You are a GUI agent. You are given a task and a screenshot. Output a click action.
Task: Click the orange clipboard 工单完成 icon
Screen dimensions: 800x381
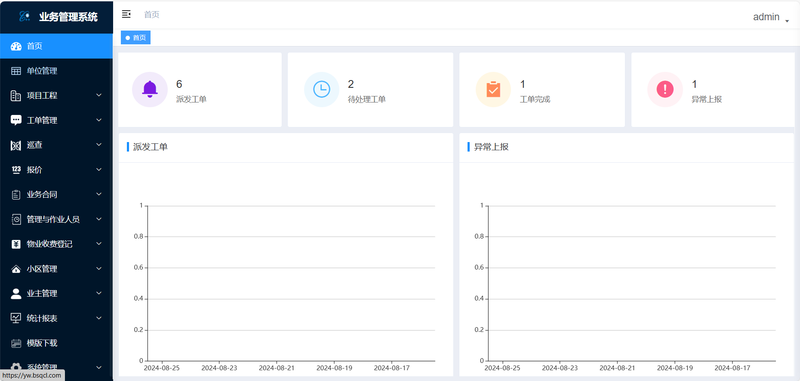[x=493, y=89]
